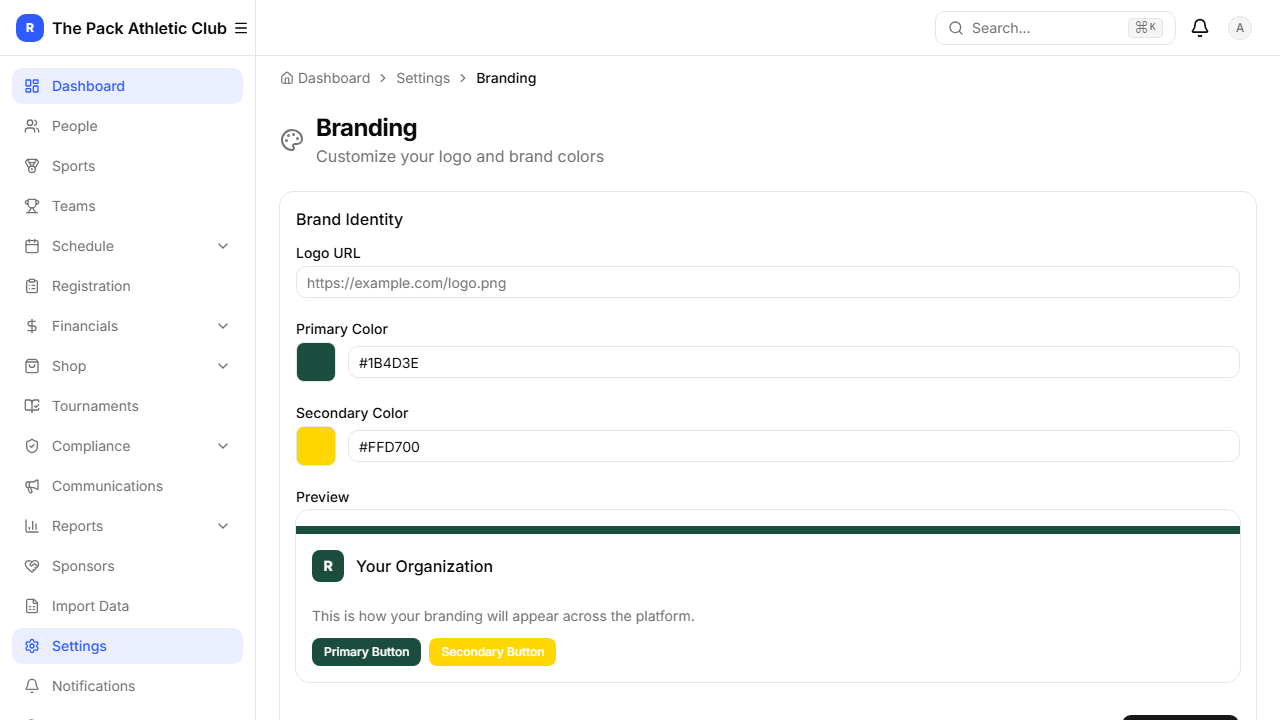Click the Shop bag icon

pyautogui.click(x=32, y=366)
